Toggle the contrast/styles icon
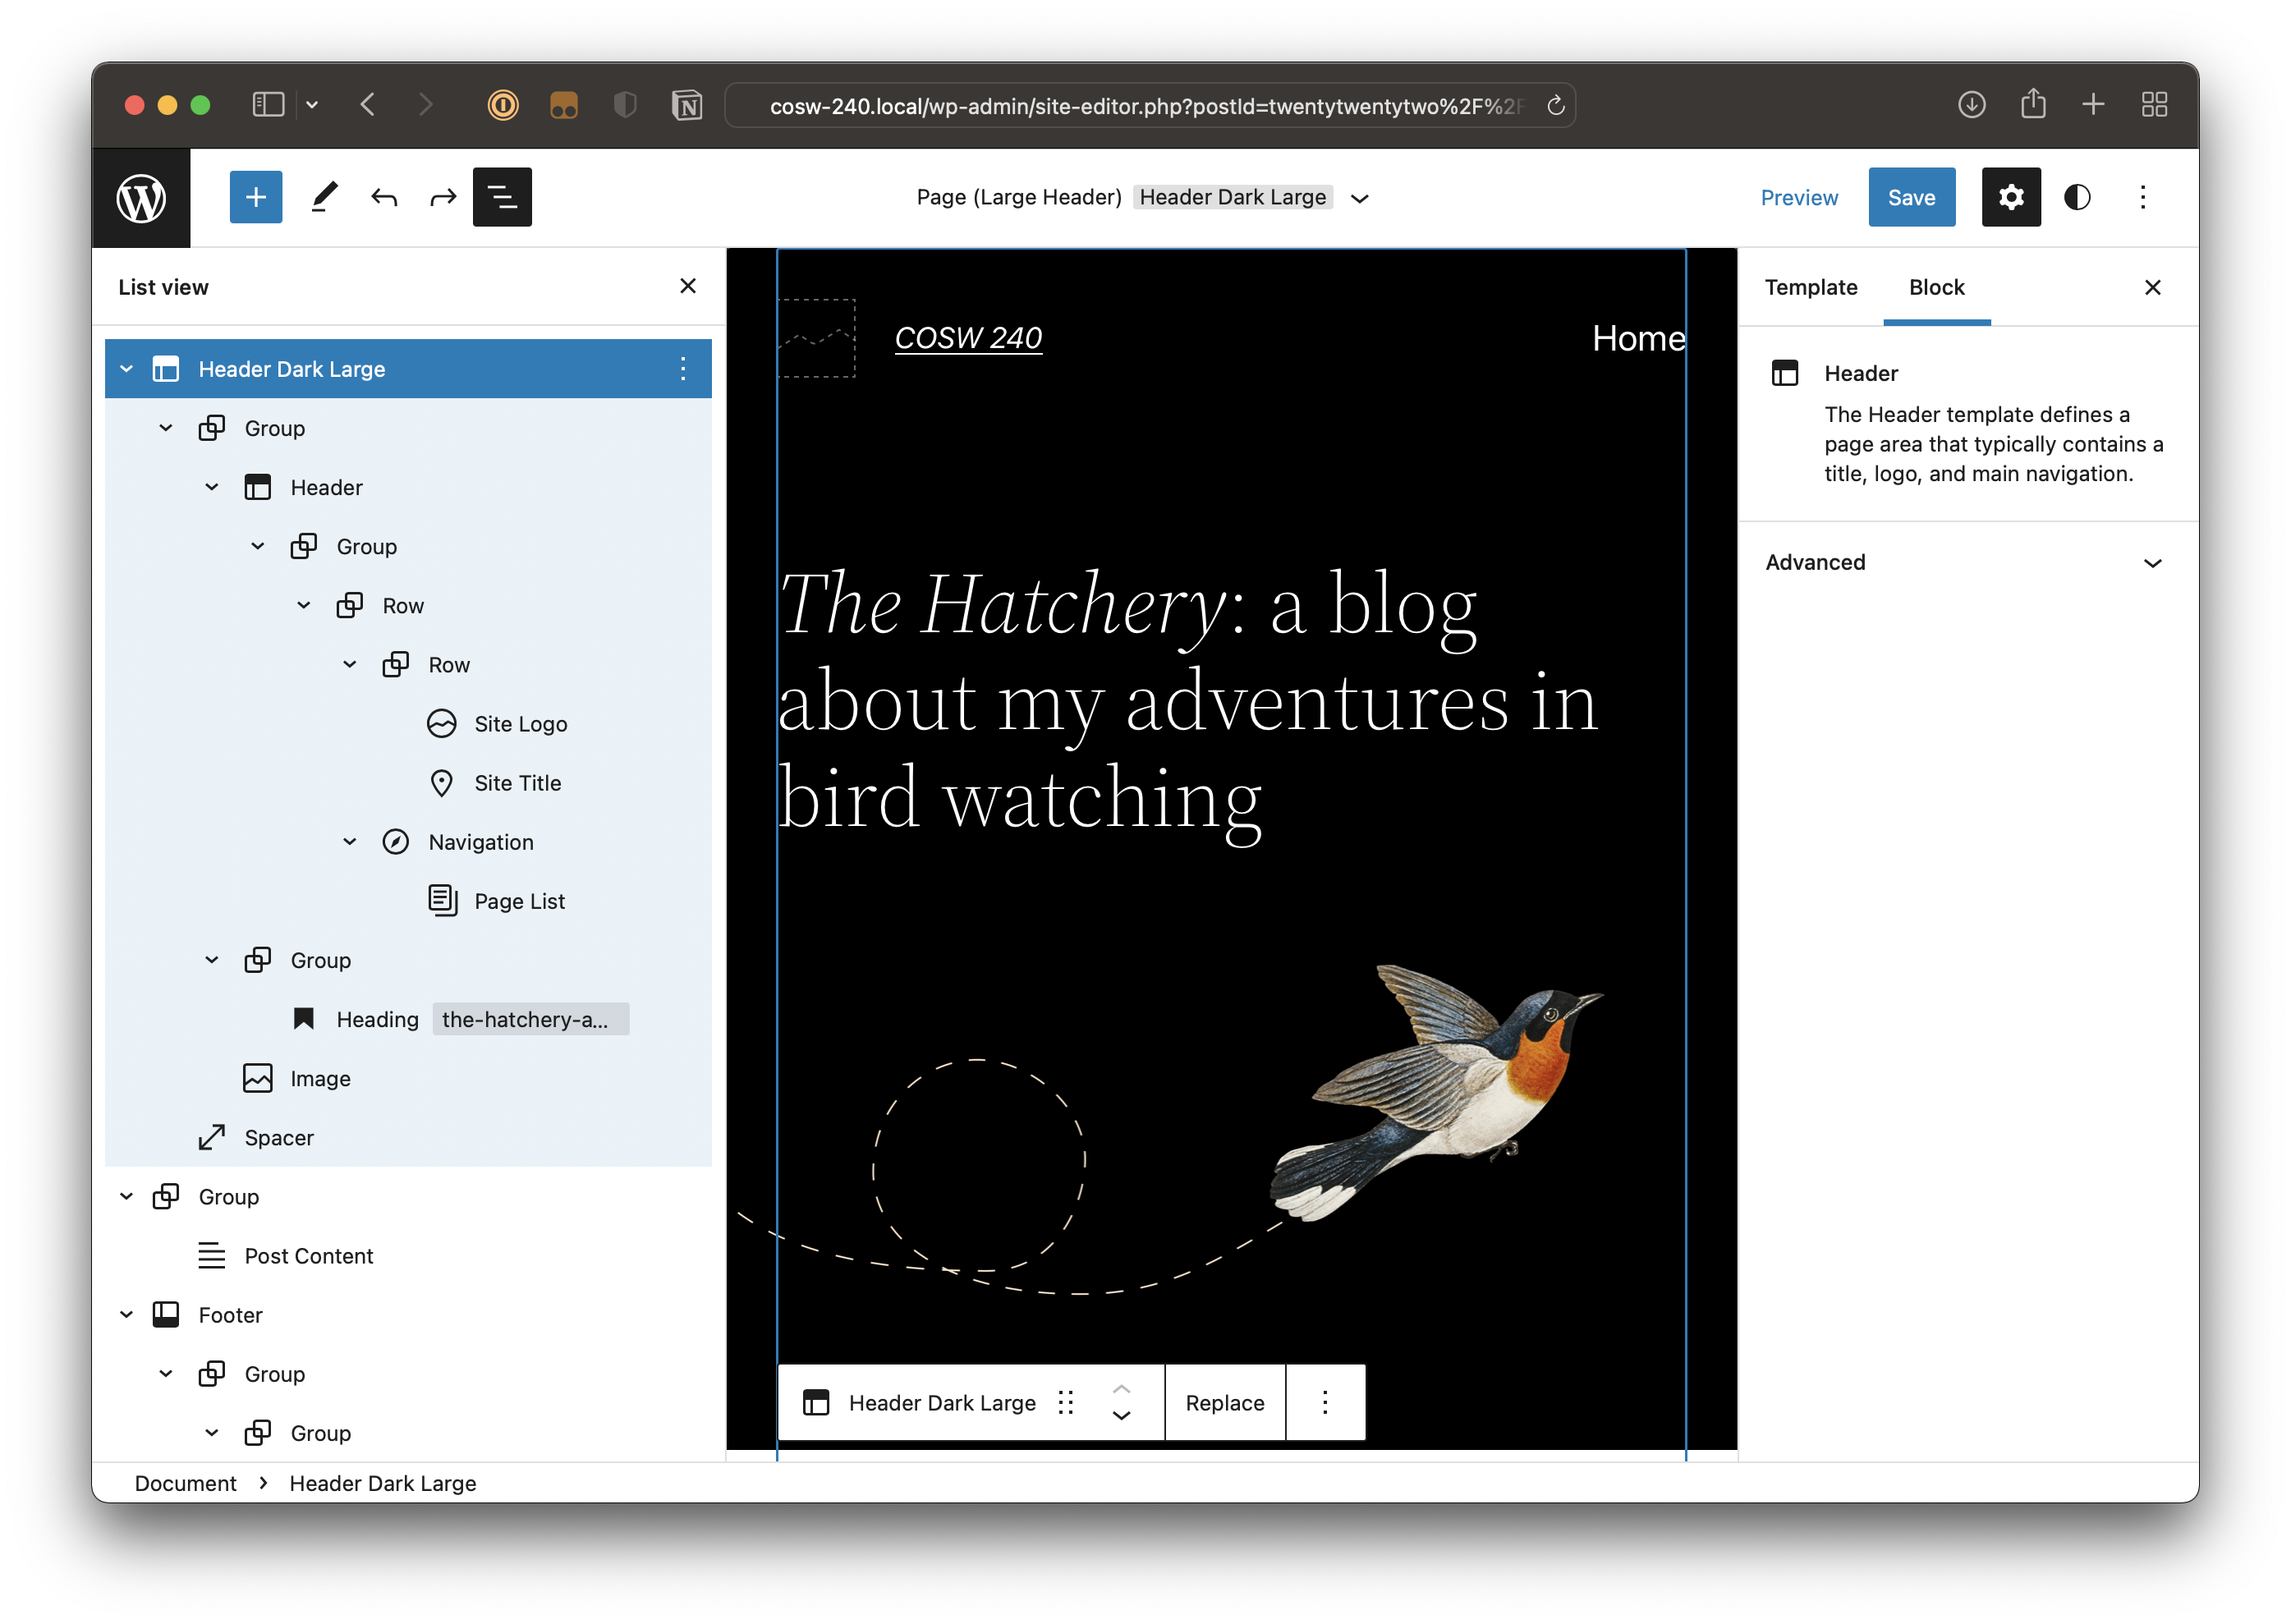 2077,197
